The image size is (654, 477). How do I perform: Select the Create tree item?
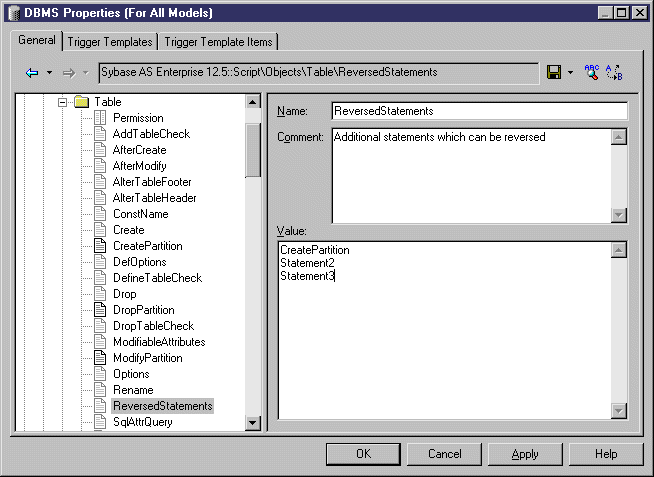coord(128,230)
